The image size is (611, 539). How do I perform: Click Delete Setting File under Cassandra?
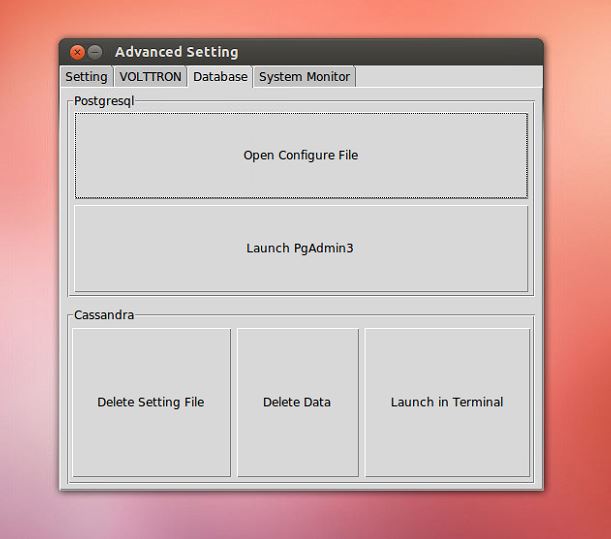(x=151, y=402)
